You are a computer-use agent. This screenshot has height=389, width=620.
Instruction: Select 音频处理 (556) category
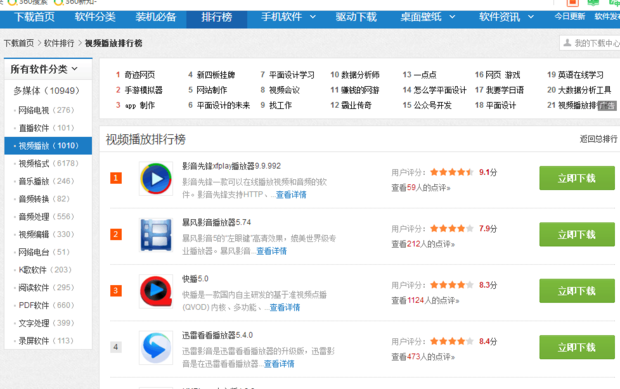point(46,217)
